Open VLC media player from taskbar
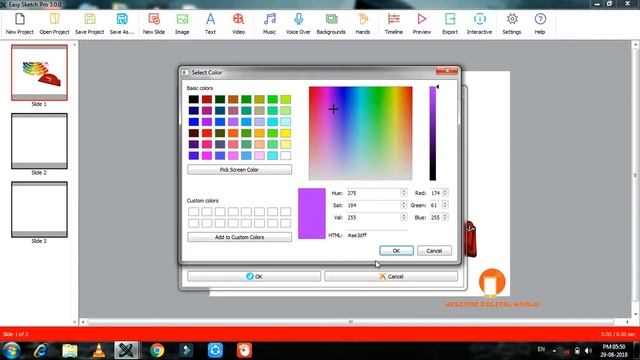 point(98,351)
